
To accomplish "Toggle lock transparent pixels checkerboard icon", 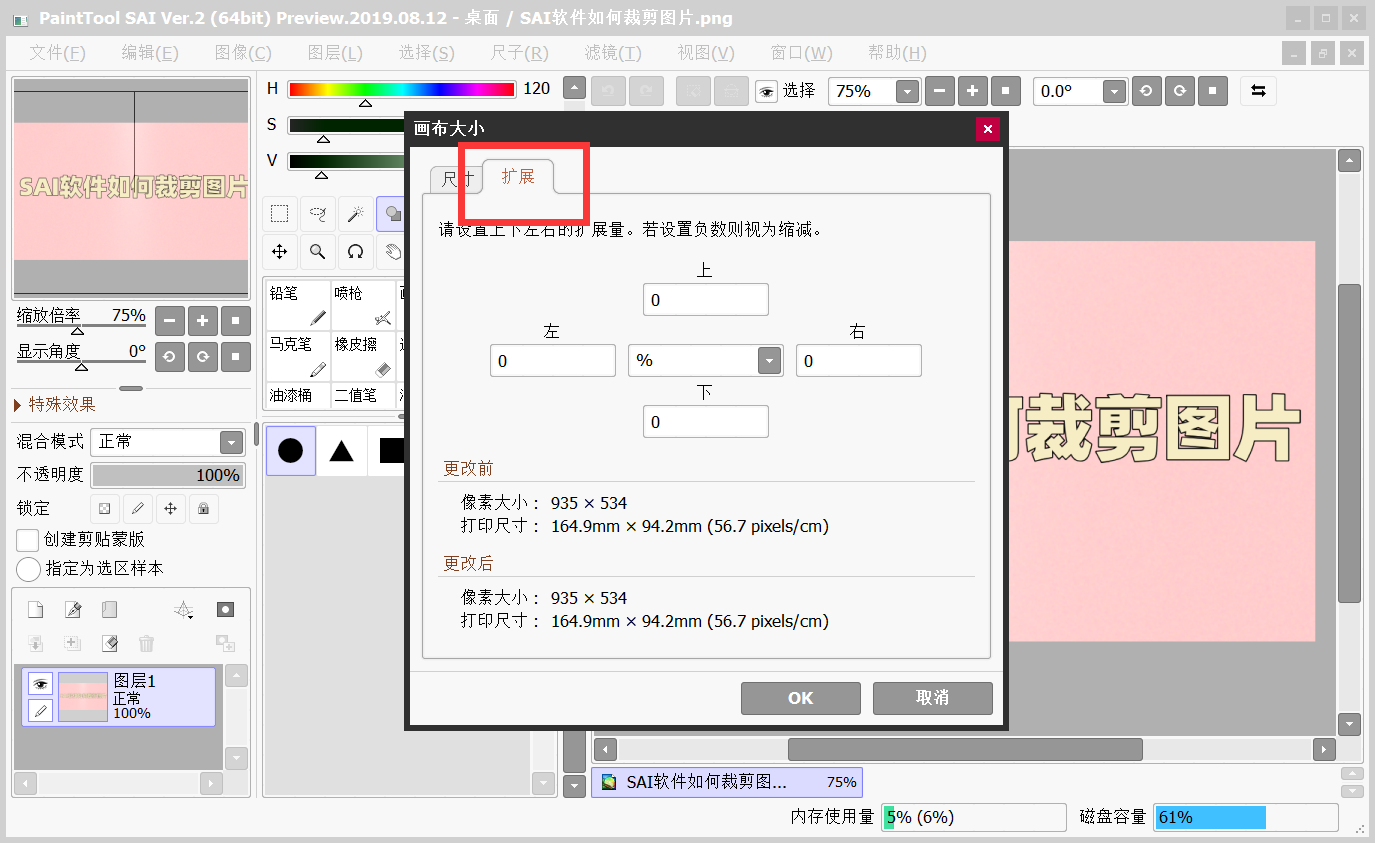I will [104, 509].
